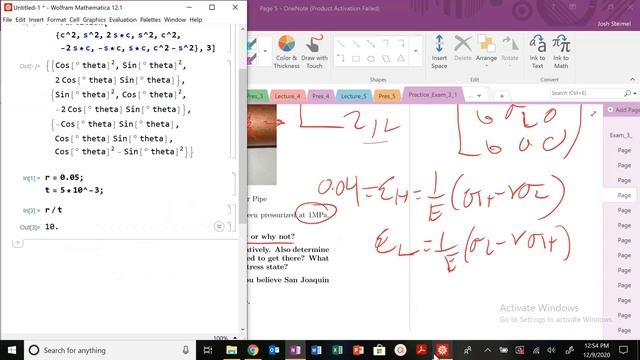This screenshot has height=360, width=640.
Task: Open Outlook from the taskbar
Action: 274,350
